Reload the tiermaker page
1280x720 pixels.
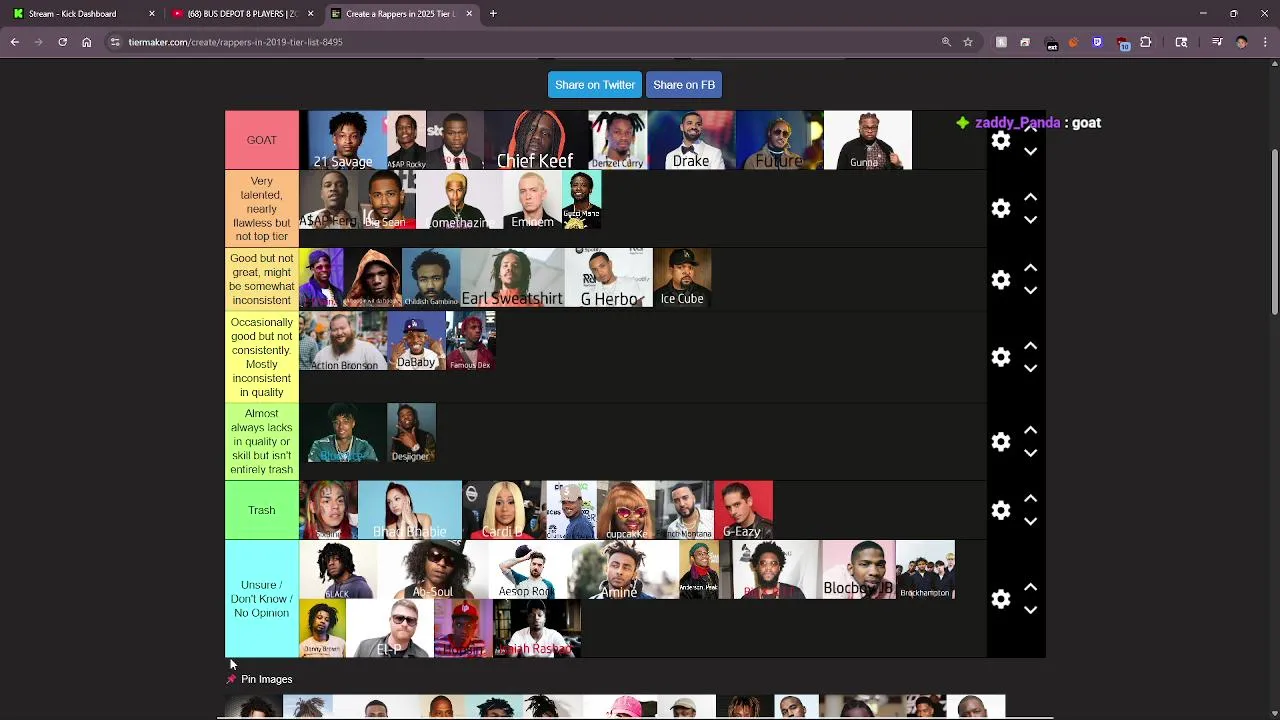62,42
